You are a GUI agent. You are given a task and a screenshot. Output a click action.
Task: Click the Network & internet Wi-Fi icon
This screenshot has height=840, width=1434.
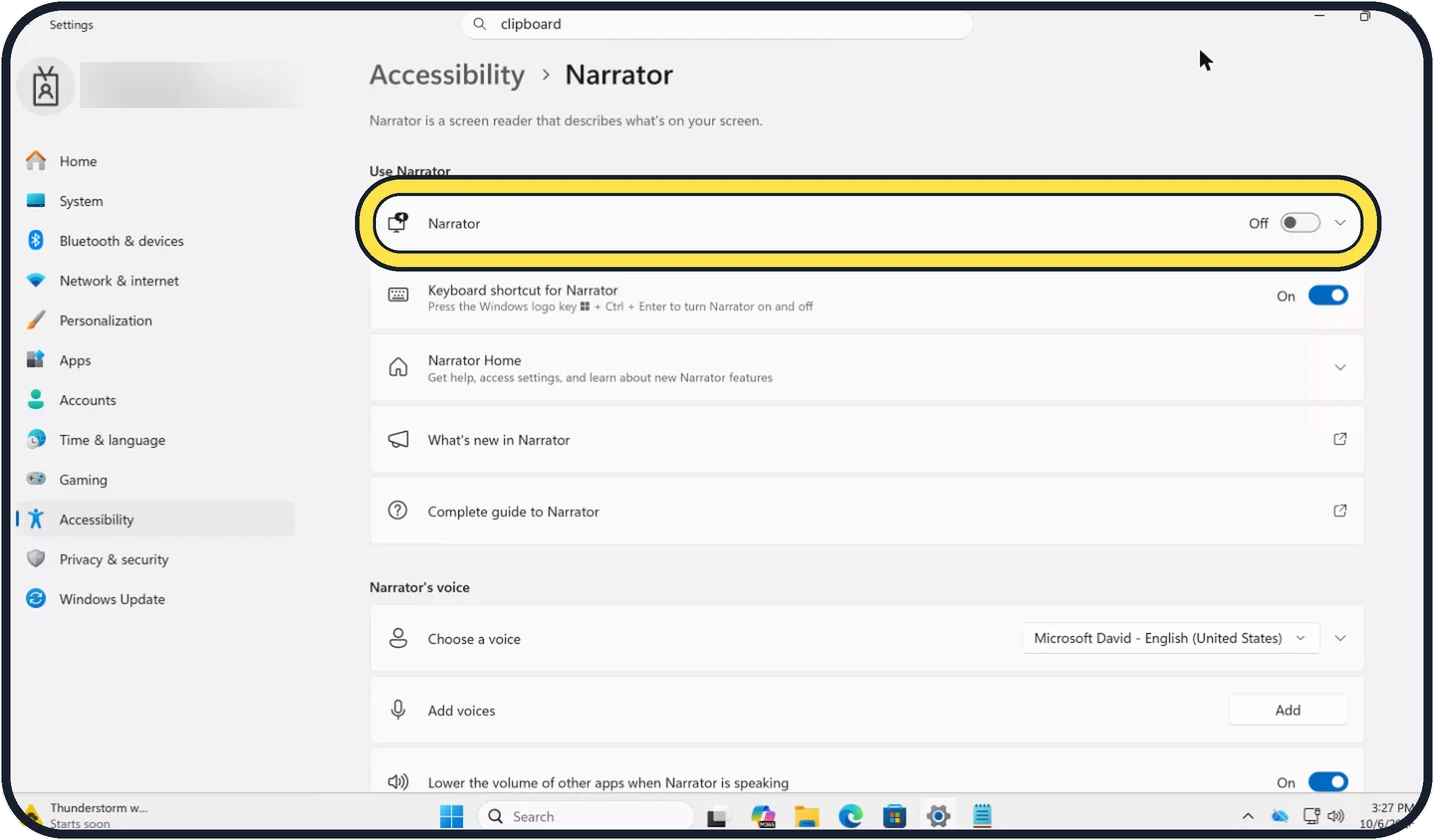point(36,281)
